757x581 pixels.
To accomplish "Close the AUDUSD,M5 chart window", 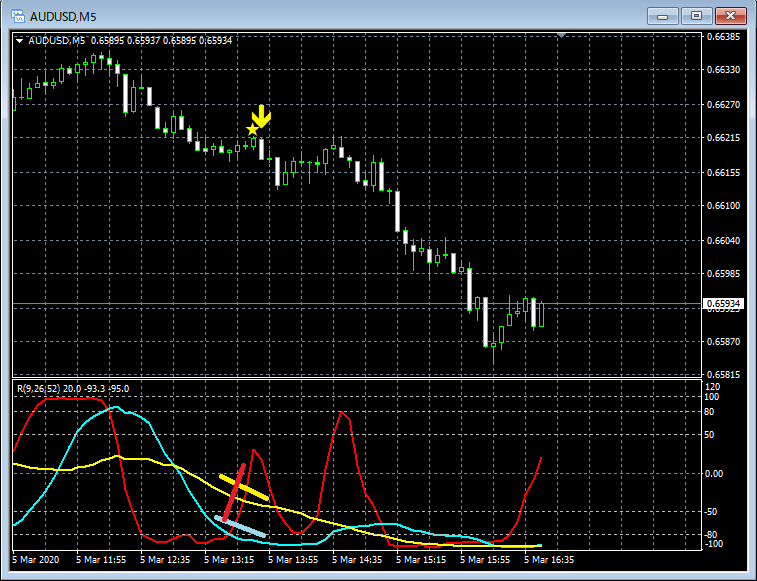I will [x=731, y=16].
